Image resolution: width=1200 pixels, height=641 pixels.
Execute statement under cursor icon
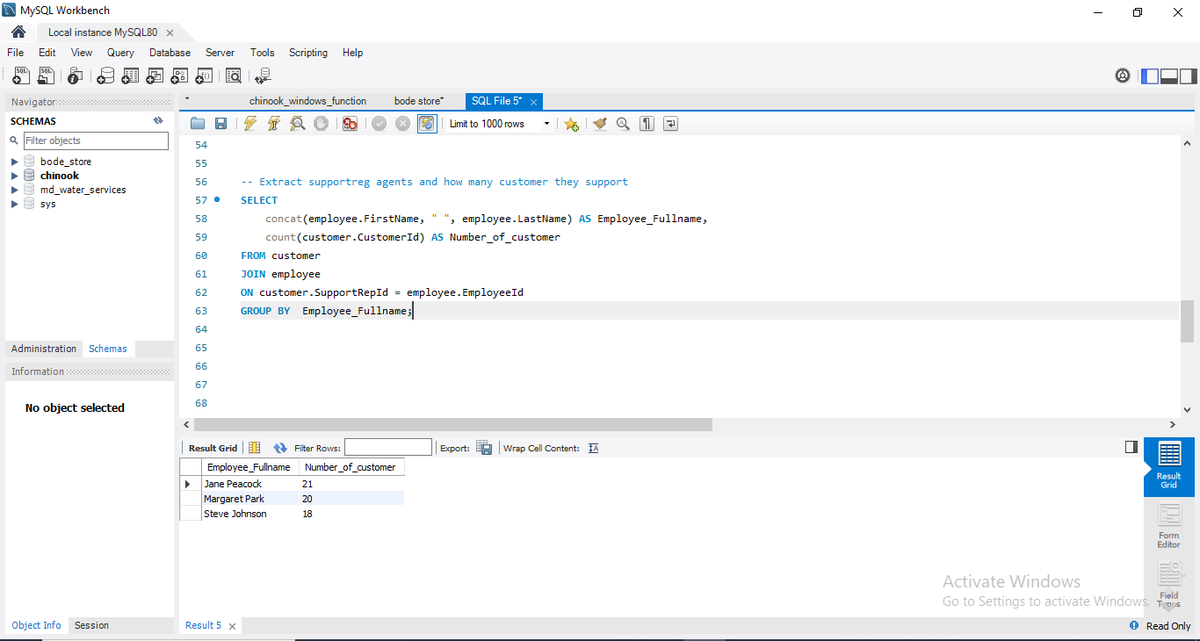[x=273, y=124]
